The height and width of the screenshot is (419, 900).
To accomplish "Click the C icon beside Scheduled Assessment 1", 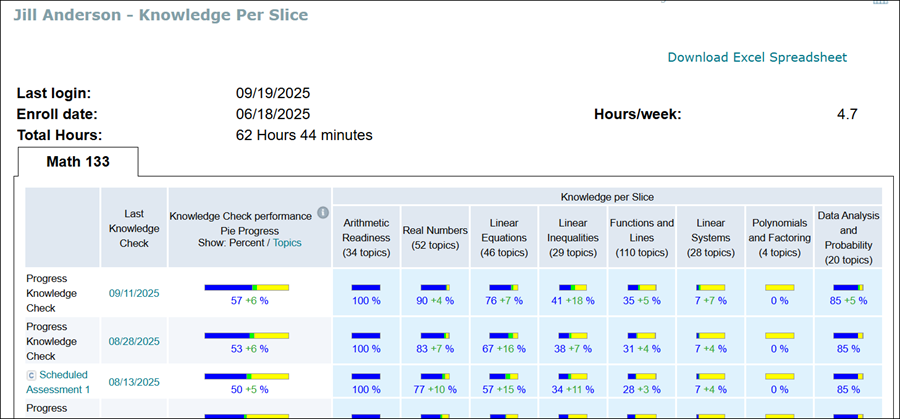I will [31, 375].
